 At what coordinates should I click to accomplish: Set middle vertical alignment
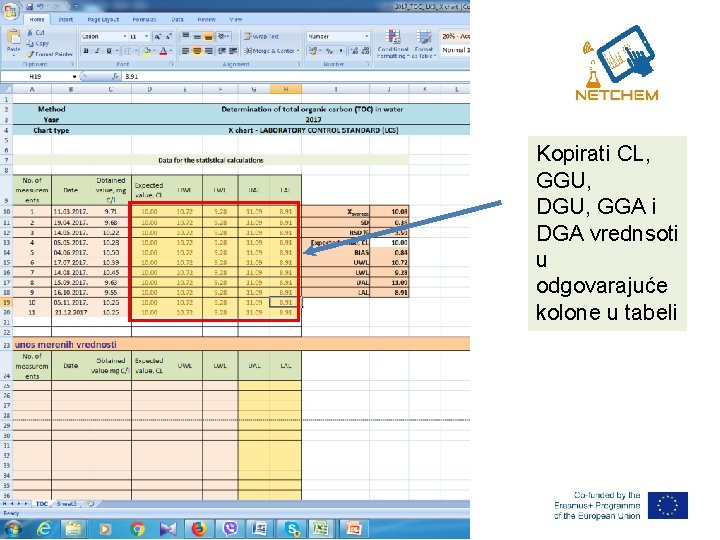point(197,36)
